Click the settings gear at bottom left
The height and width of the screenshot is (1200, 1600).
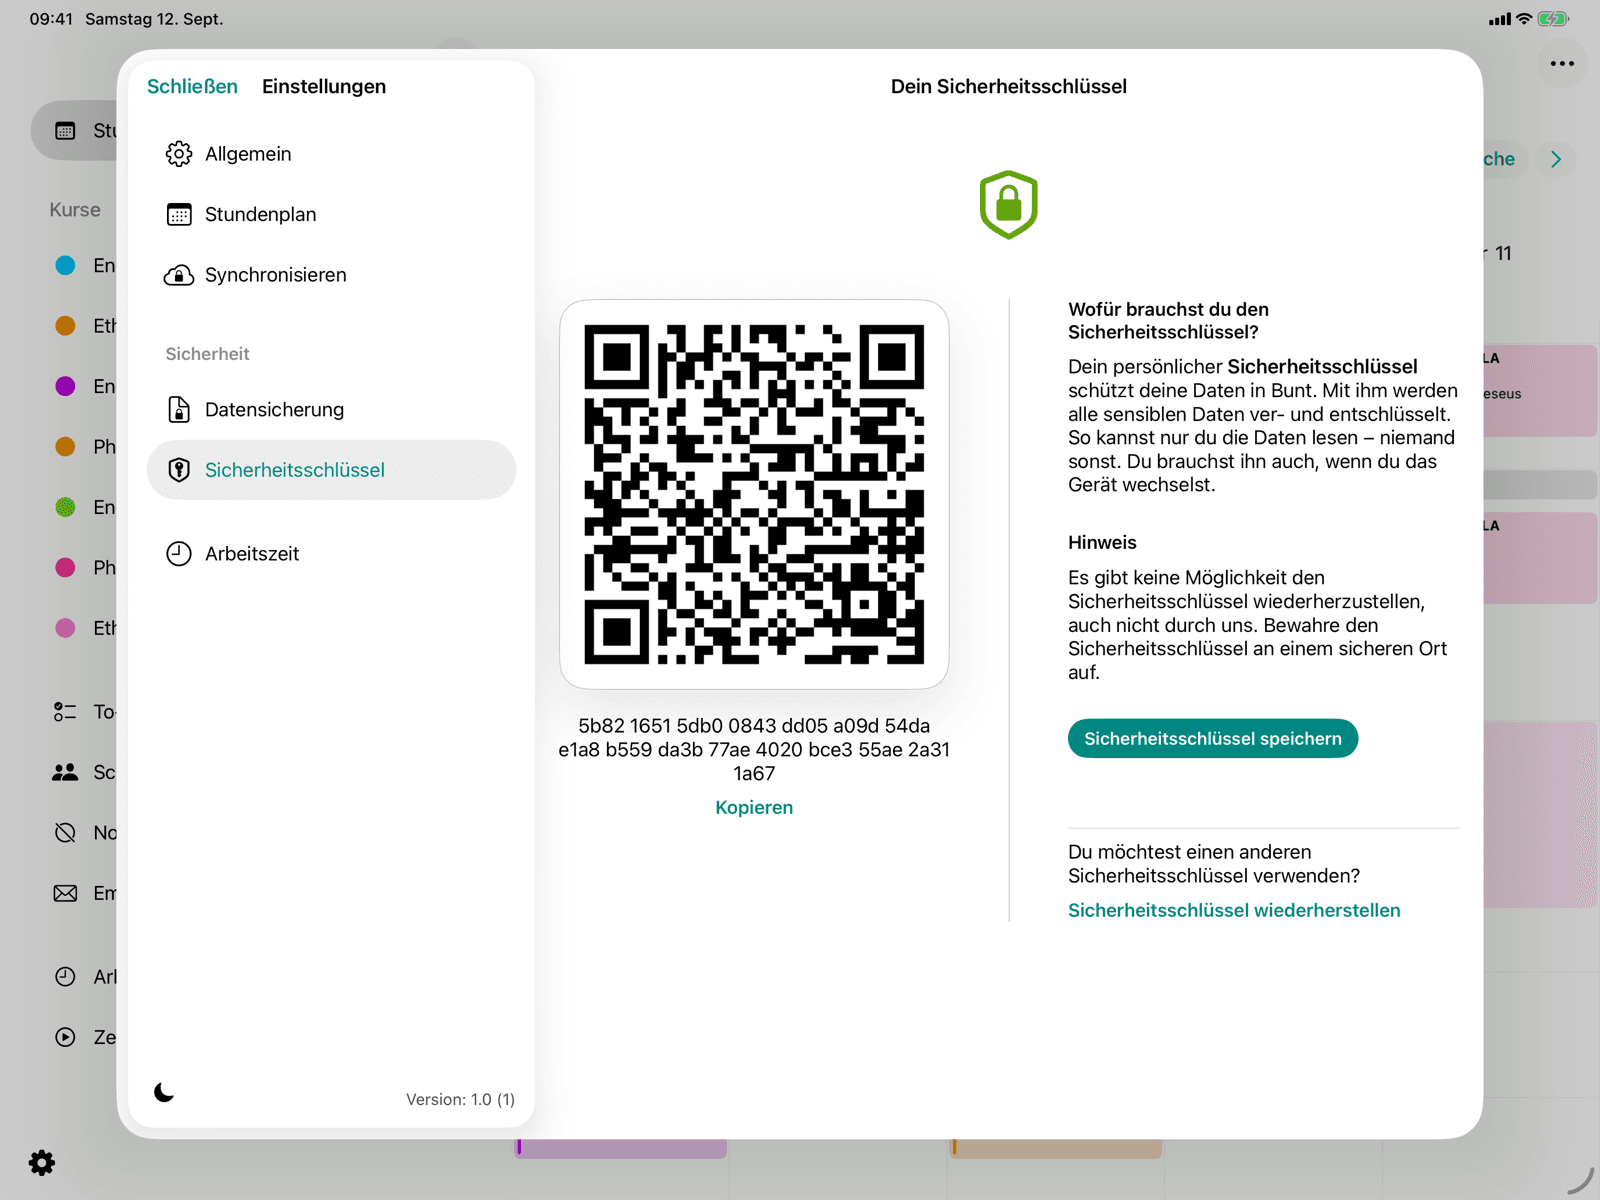42,1163
